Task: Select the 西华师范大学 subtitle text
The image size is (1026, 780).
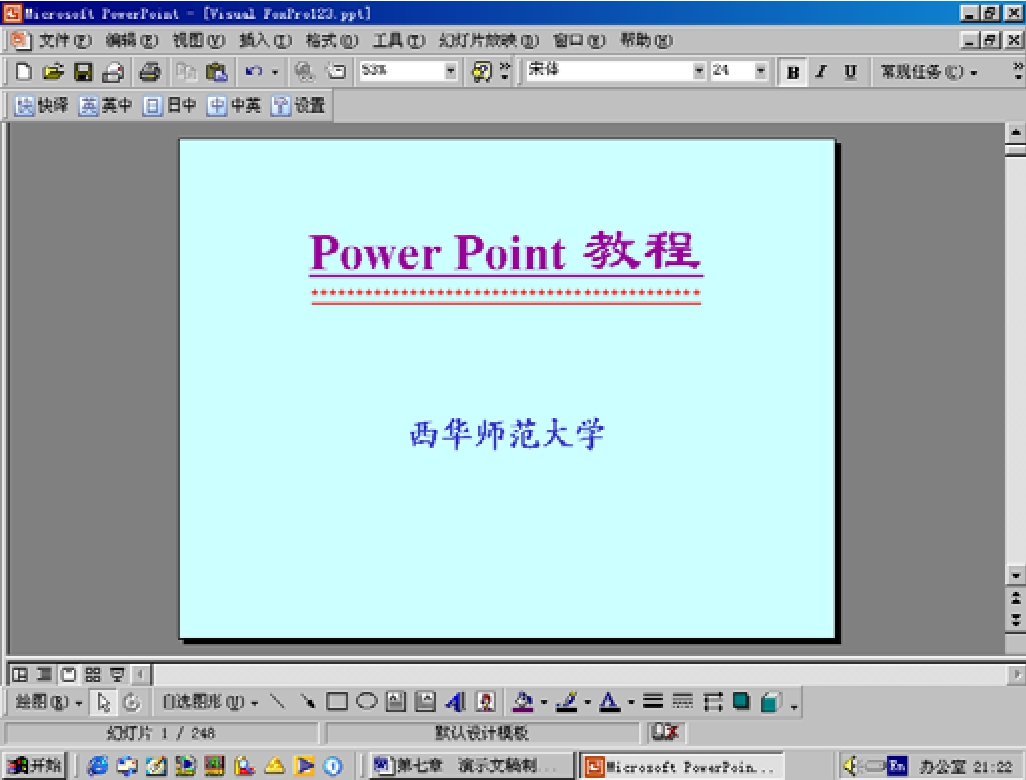Action: [506, 434]
